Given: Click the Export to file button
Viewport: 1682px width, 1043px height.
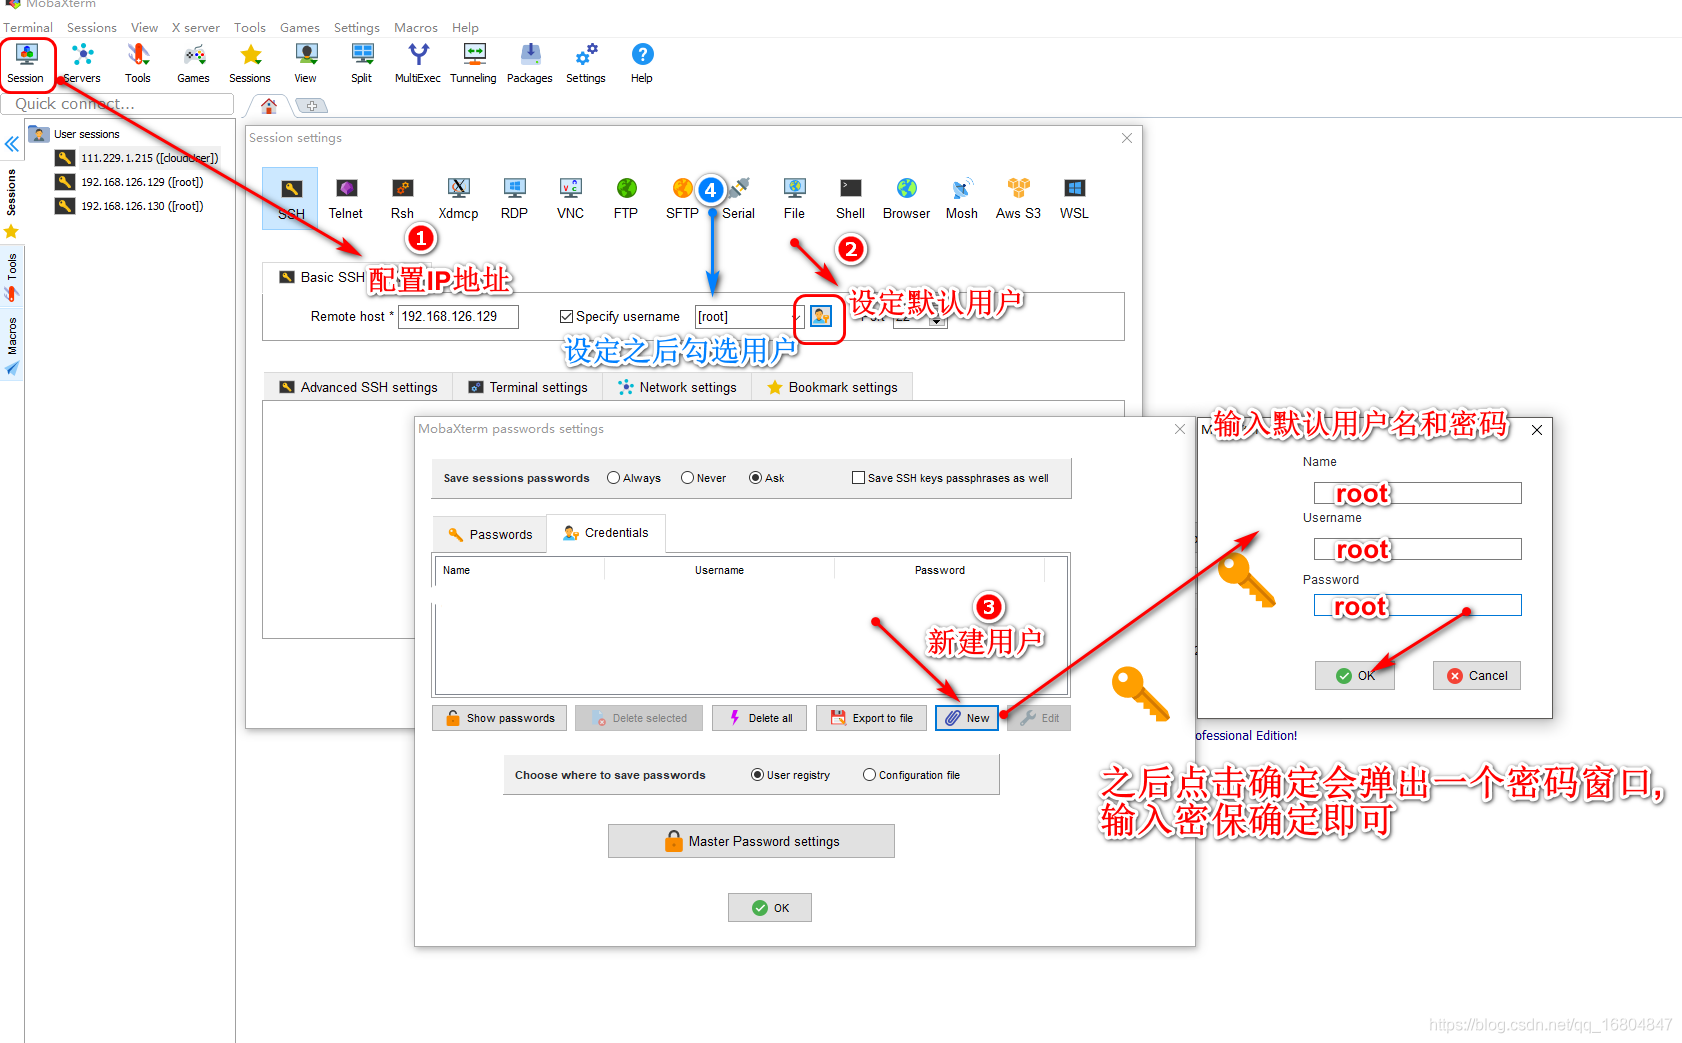Looking at the screenshot, I should pyautogui.click(x=872, y=718).
